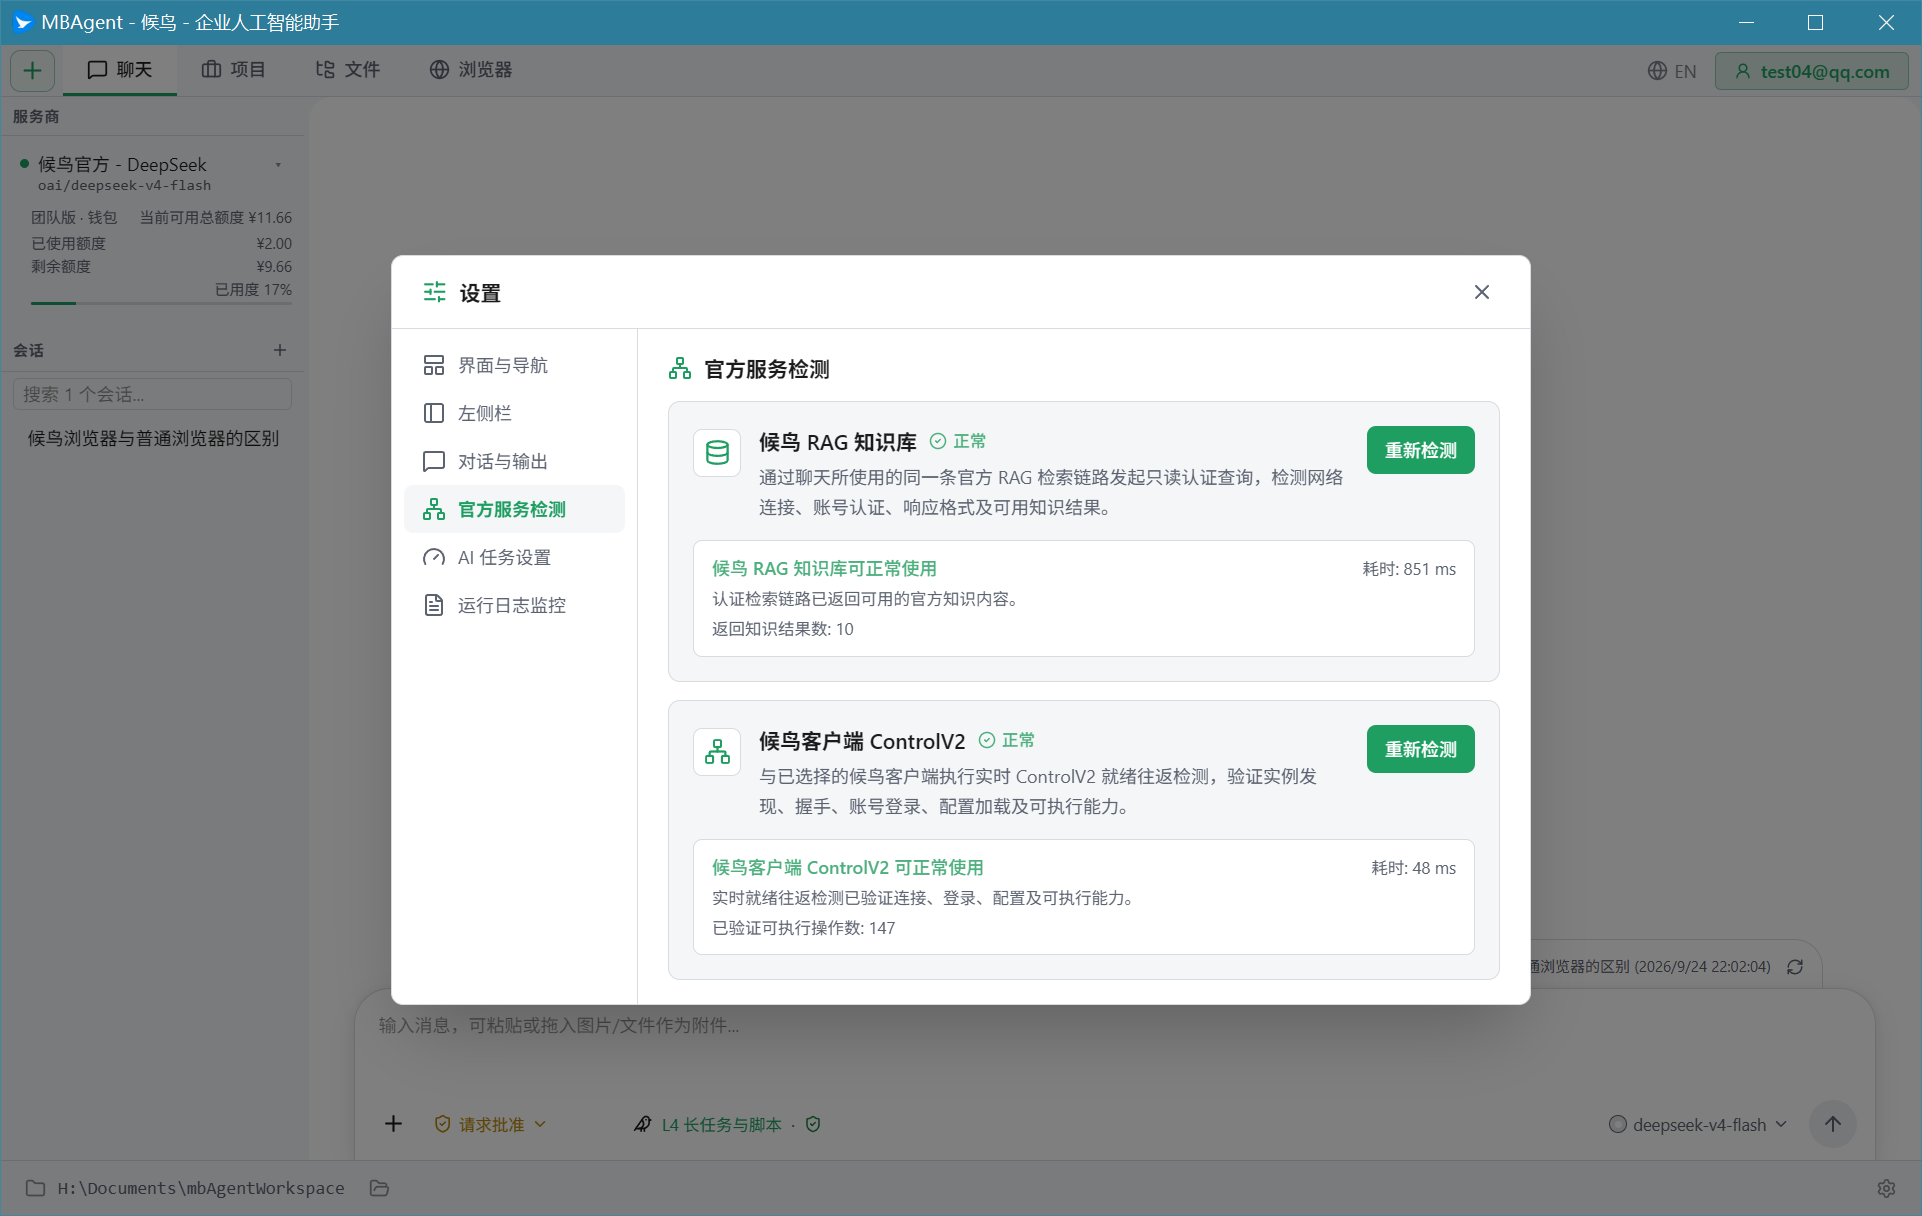The height and width of the screenshot is (1216, 1922).
Task: Open the 浏览器 tab
Action: click(x=471, y=70)
